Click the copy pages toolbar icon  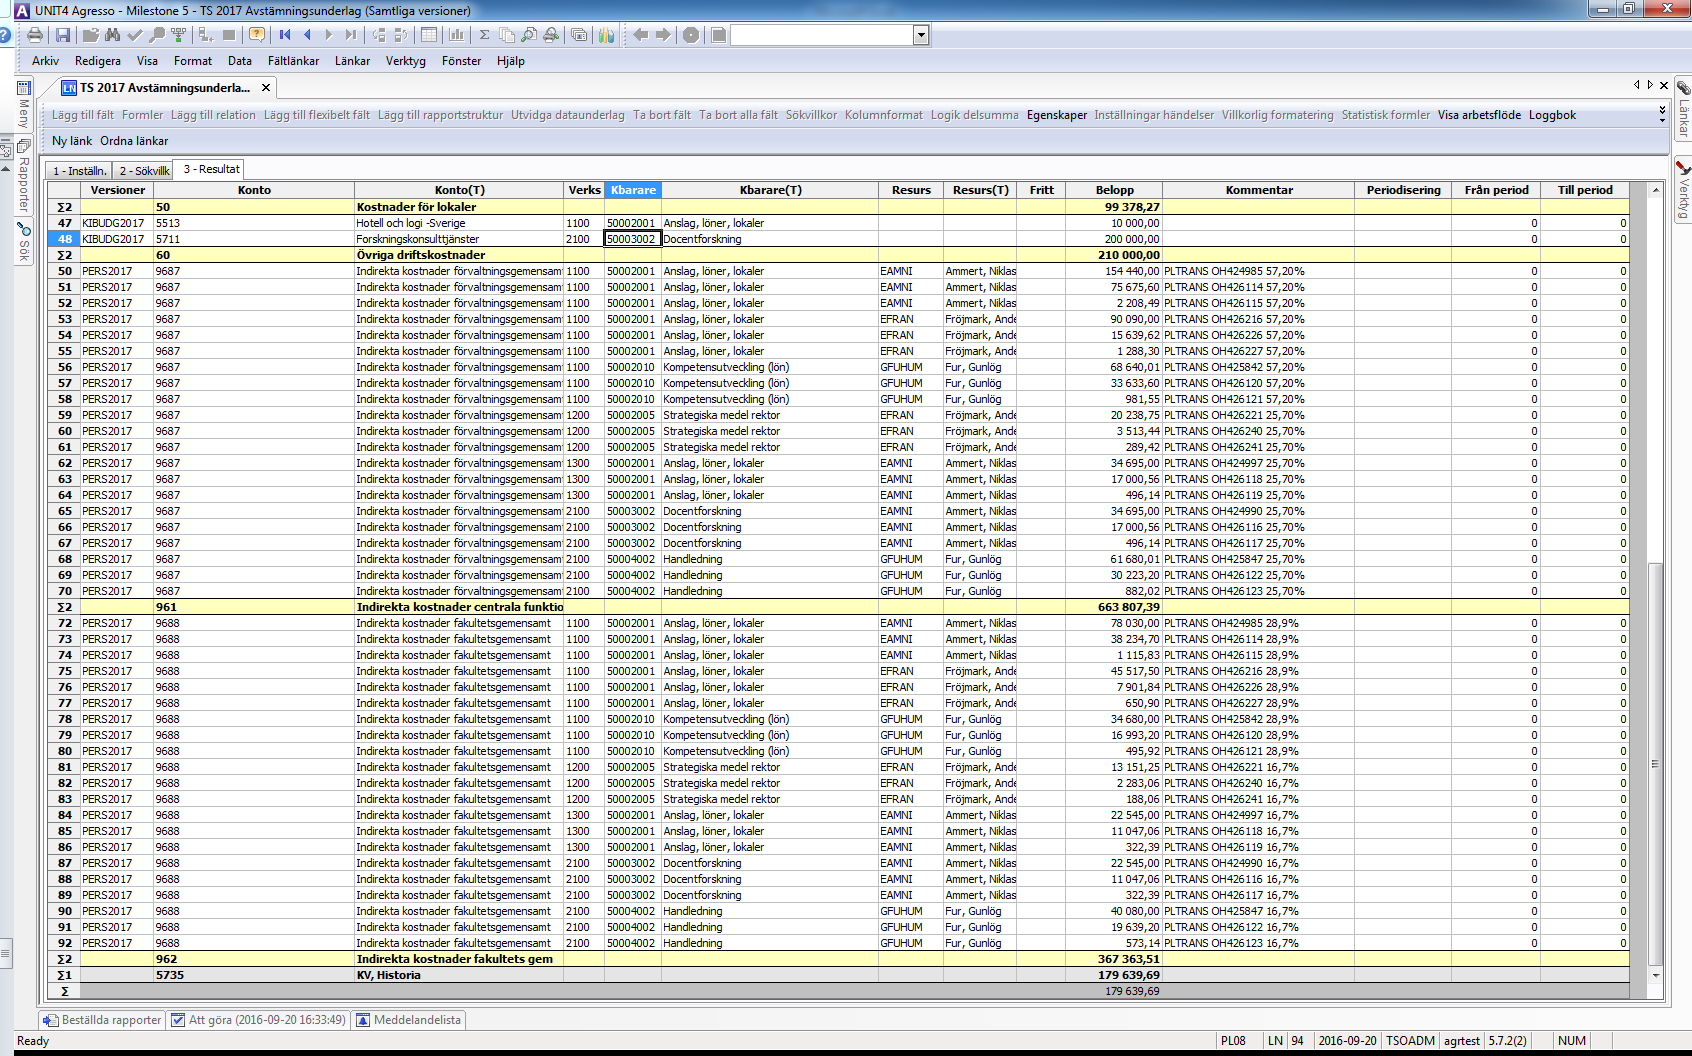pyautogui.click(x=507, y=35)
